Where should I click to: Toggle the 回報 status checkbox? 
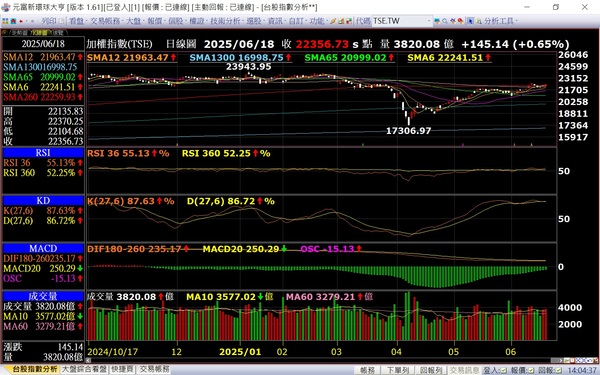[559, 370]
